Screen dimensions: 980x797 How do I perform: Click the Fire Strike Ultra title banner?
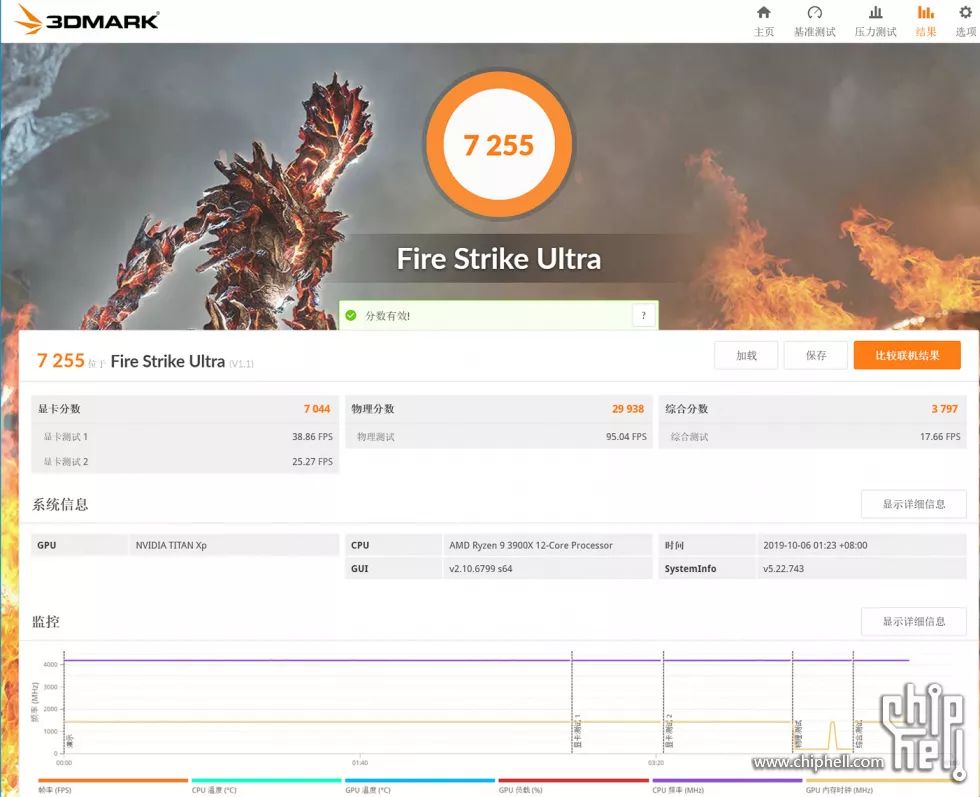click(498, 259)
